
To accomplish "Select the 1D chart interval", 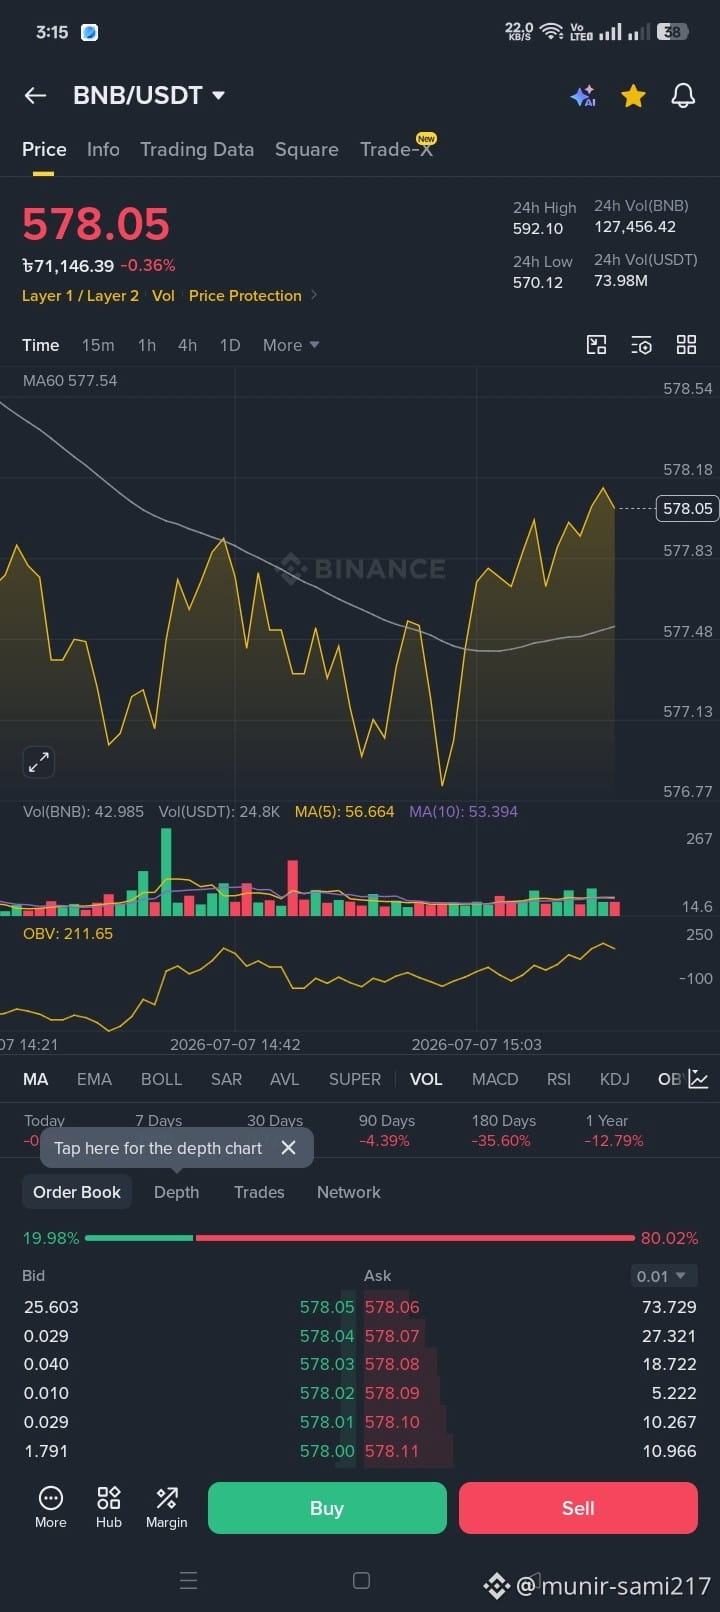I will pyautogui.click(x=230, y=345).
